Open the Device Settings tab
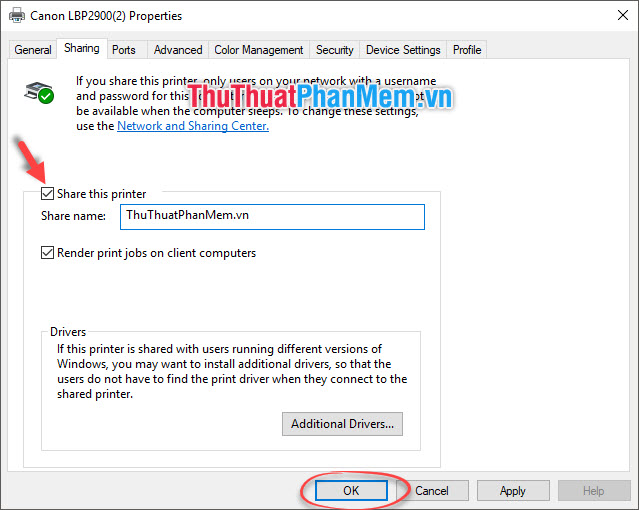639x510 pixels. coord(403,50)
